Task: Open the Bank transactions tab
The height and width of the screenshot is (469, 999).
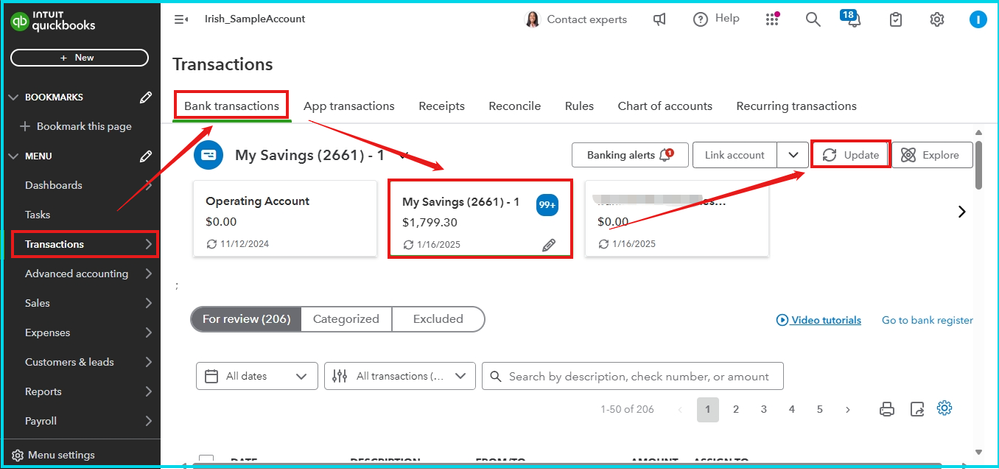Action: click(232, 106)
